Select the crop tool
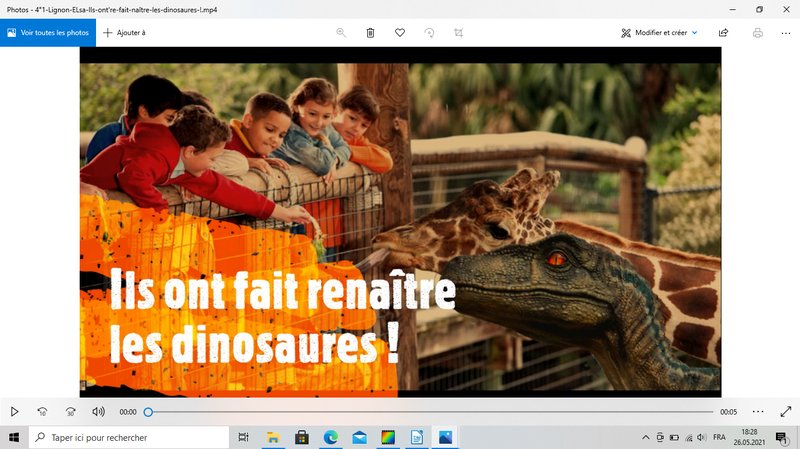Viewport: 800px width, 449px height. click(x=458, y=32)
